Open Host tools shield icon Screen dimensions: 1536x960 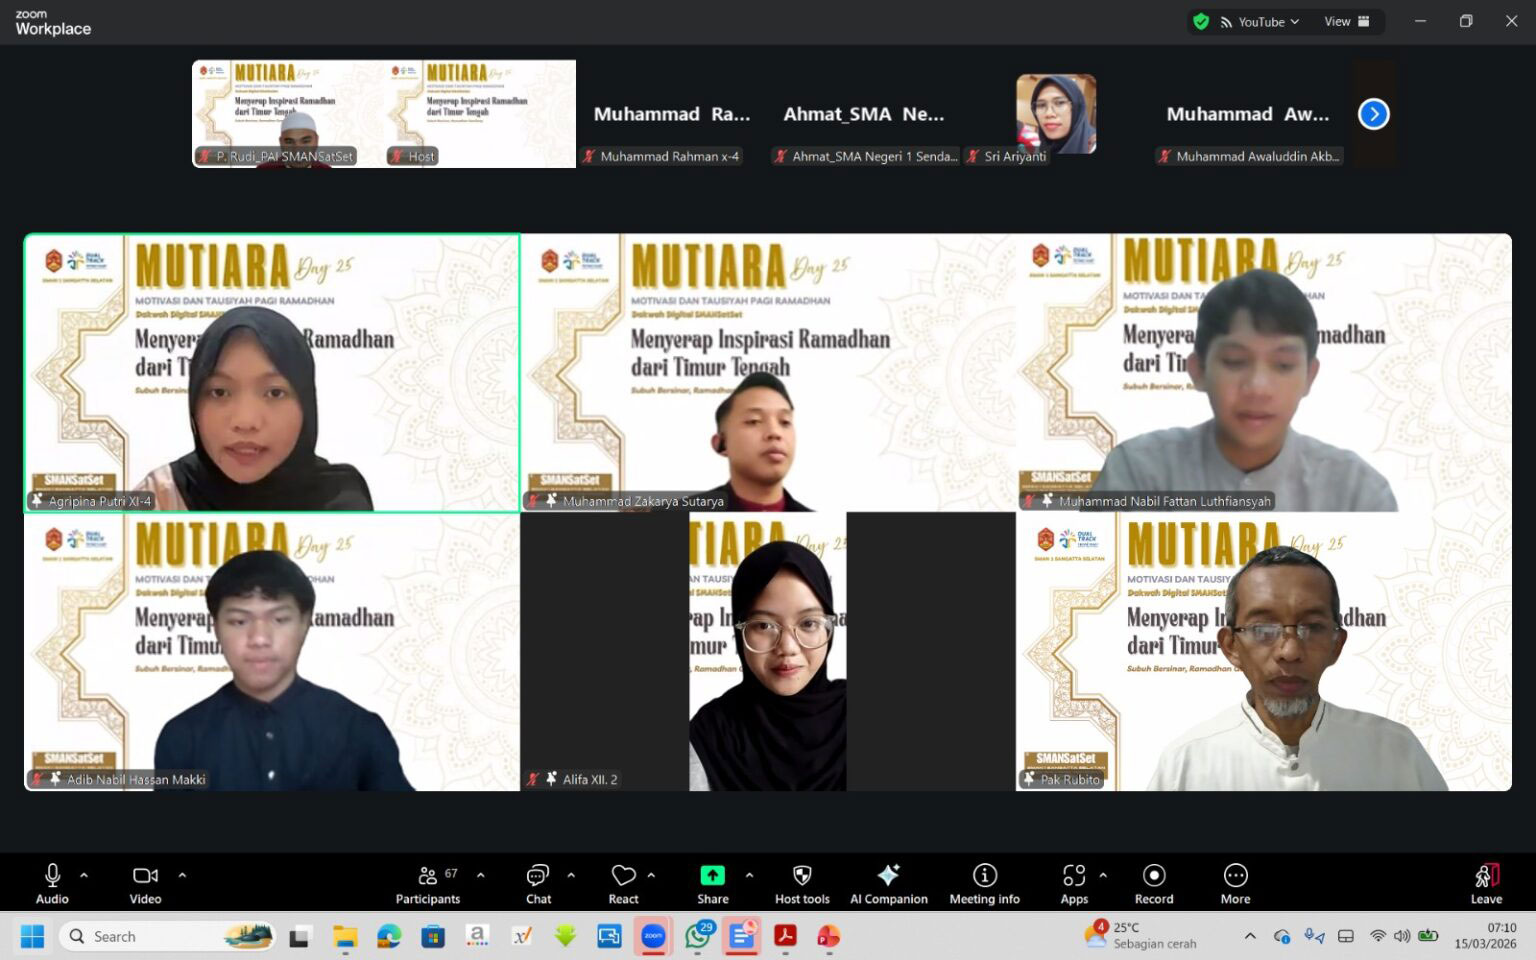[801, 883]
